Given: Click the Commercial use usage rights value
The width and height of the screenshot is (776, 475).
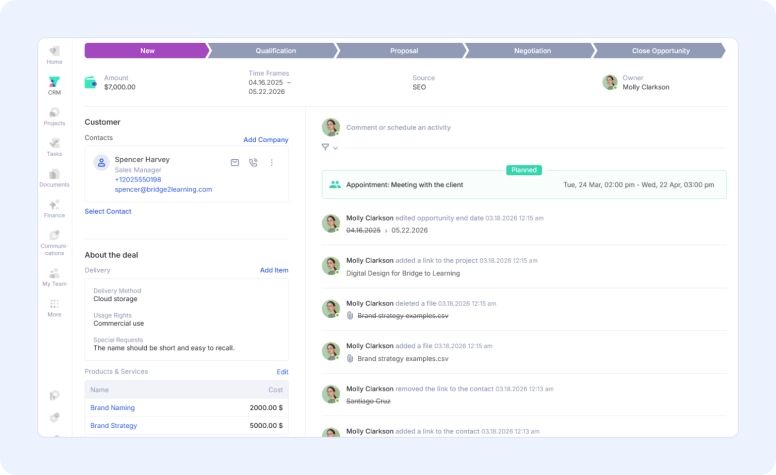Looking at the screenshot, I should tap(119, 324).
